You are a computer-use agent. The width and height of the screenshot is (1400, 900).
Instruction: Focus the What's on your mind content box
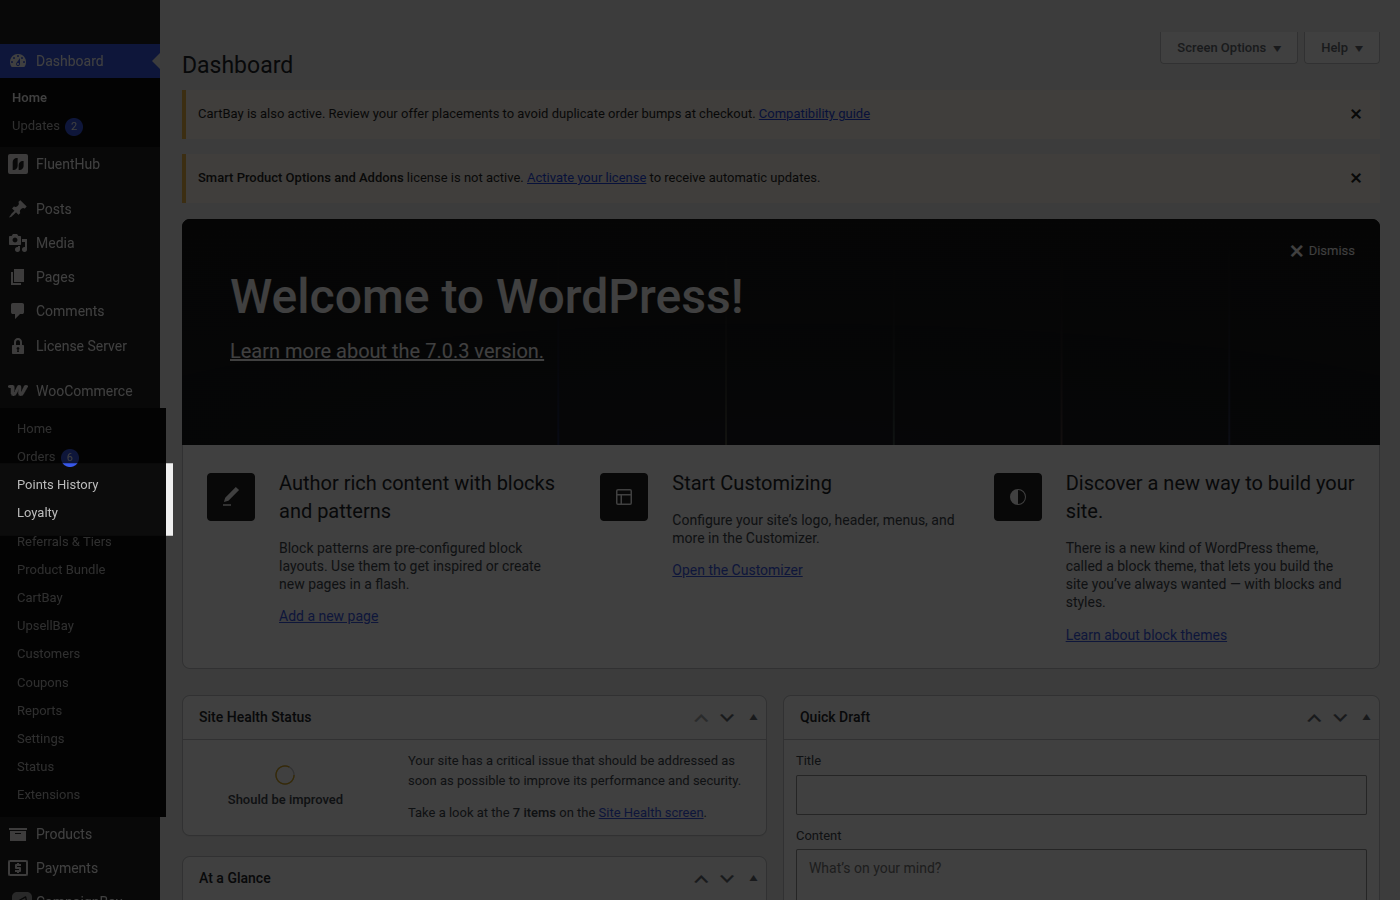coord(1081,875)
